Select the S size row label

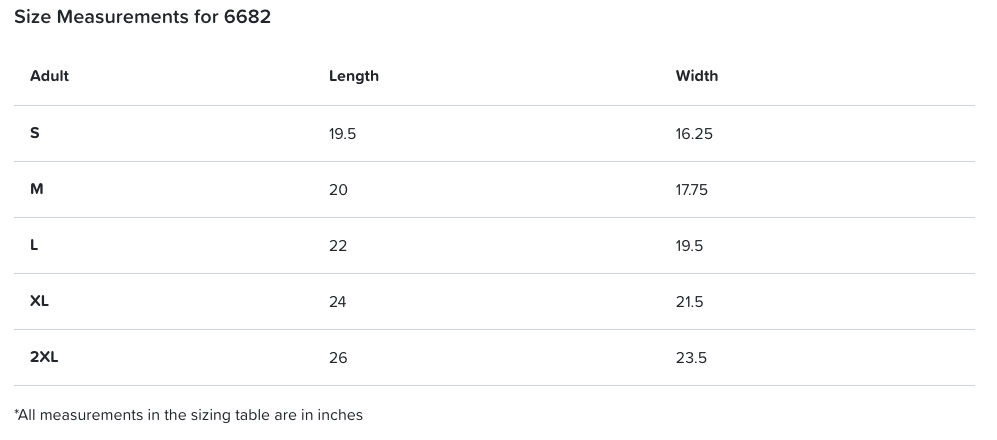click(x=35, y=133)
